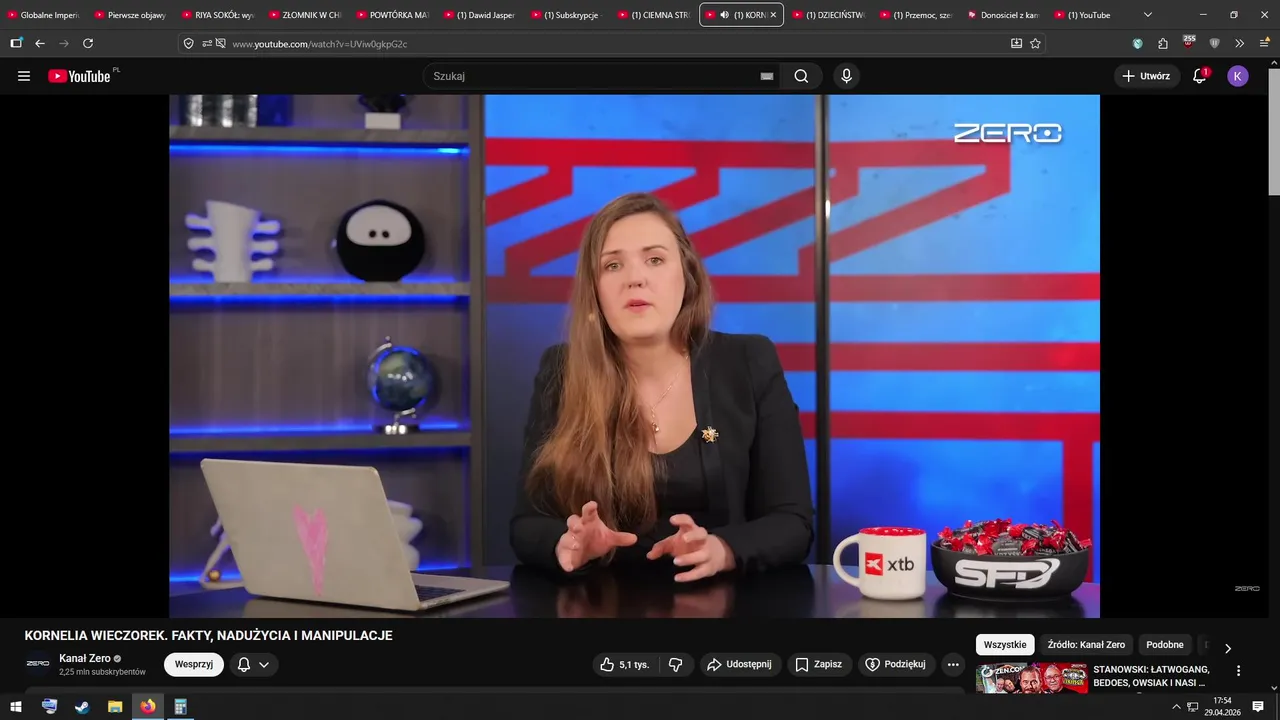Bookmark this page with star icon
1280x720 pixels.
(x=1035, y=43)
